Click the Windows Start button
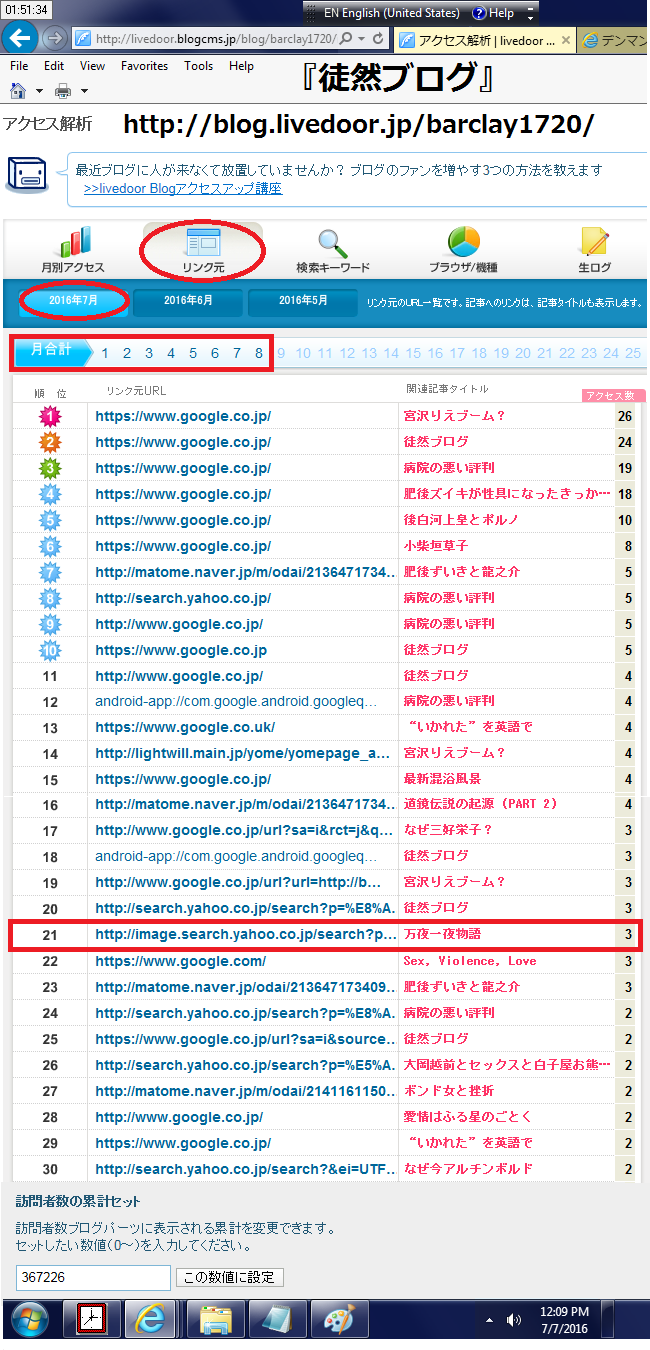The height and width of the screenshot is (1350, 650). 30,1320
